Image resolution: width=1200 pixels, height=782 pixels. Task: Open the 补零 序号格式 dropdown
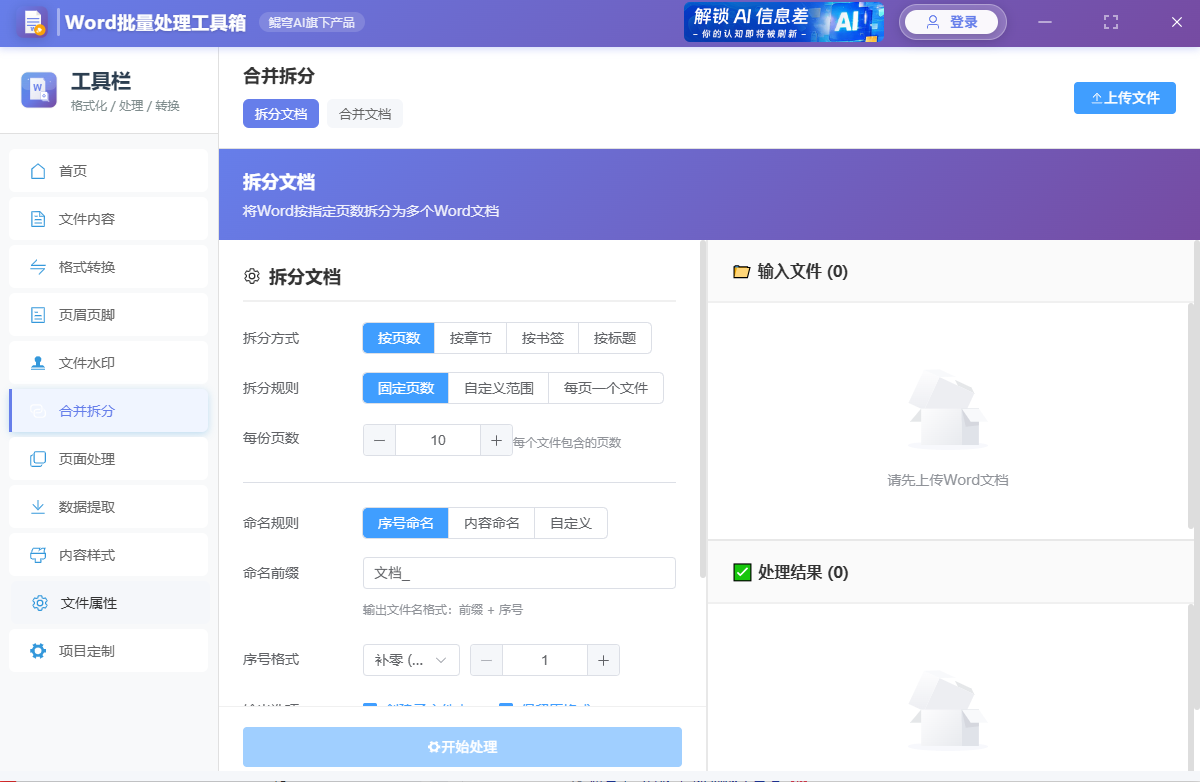[410, 660]
